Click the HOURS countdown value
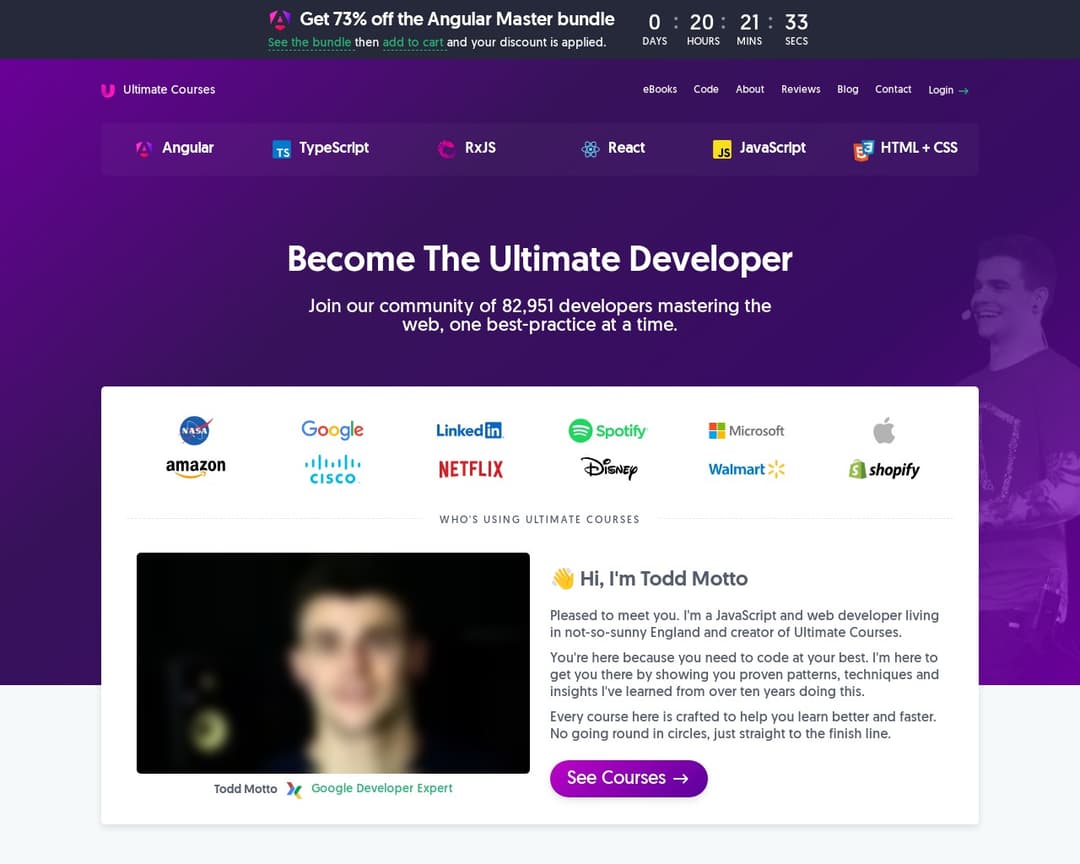1080x864 pixels. [702, 23]
